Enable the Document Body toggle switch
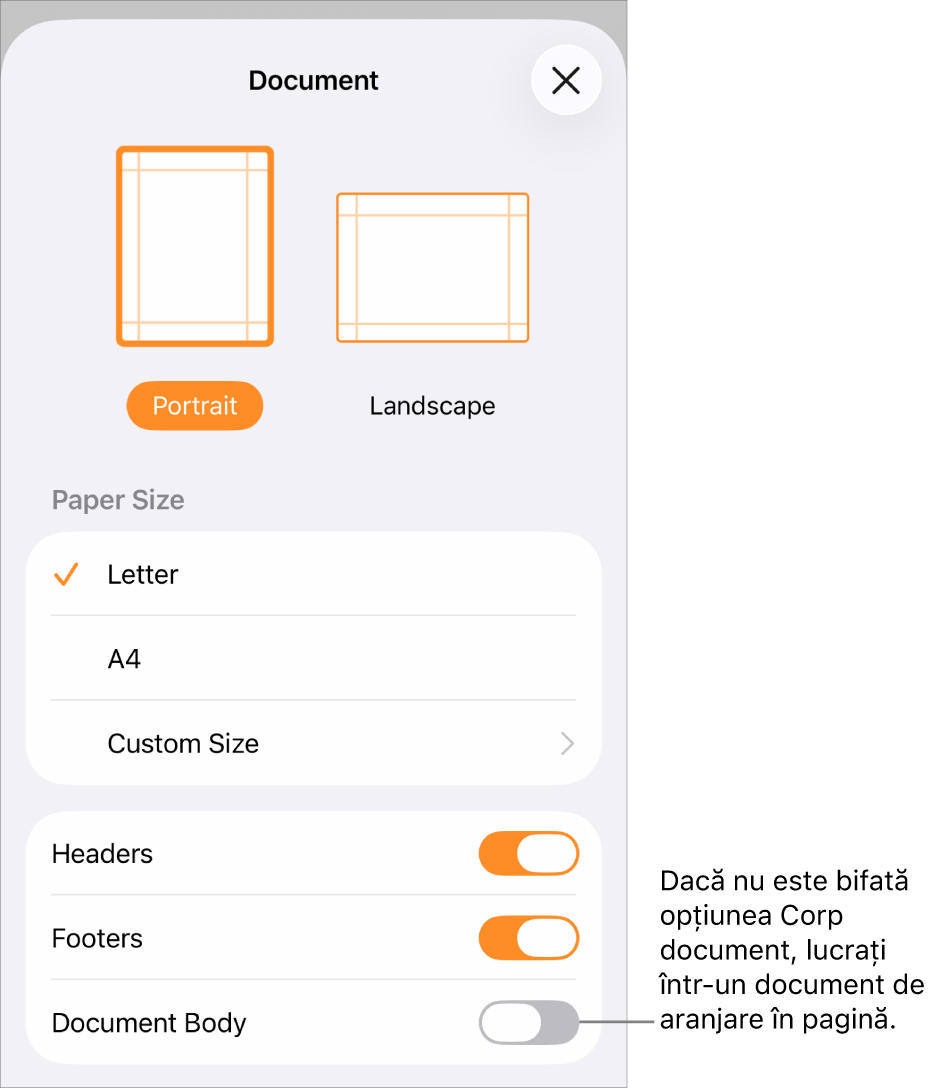Screen dimensions: 944x1088 click(x=529, y=1023)
